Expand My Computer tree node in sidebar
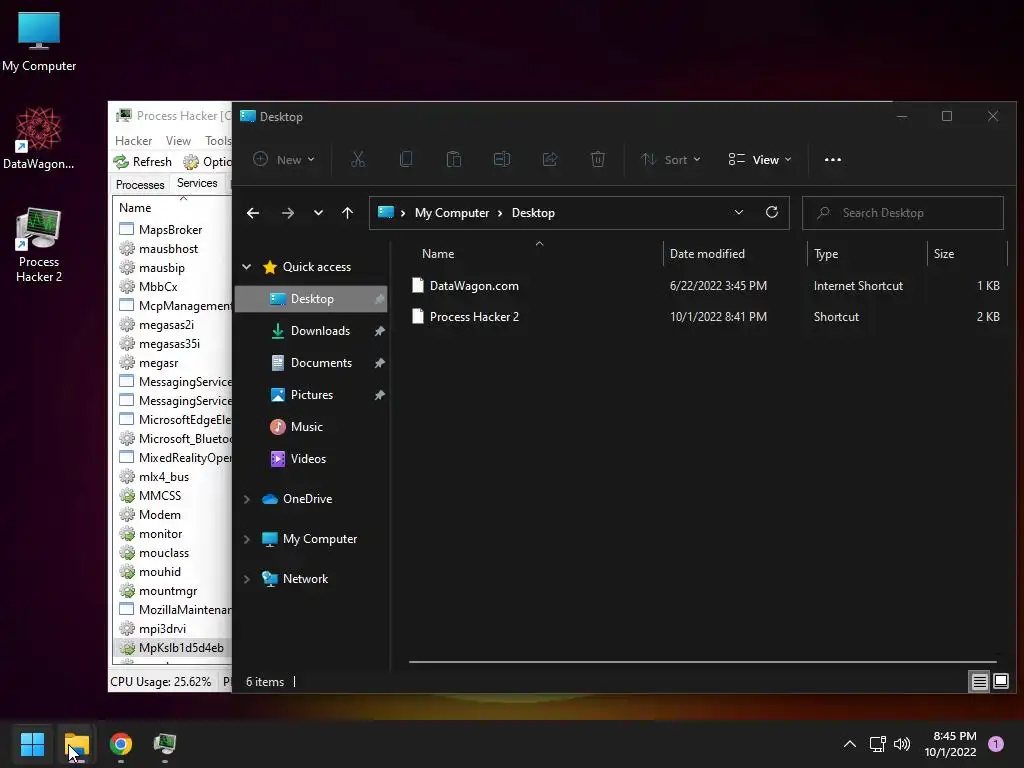The image size is (1024, 768). (247, 539)
